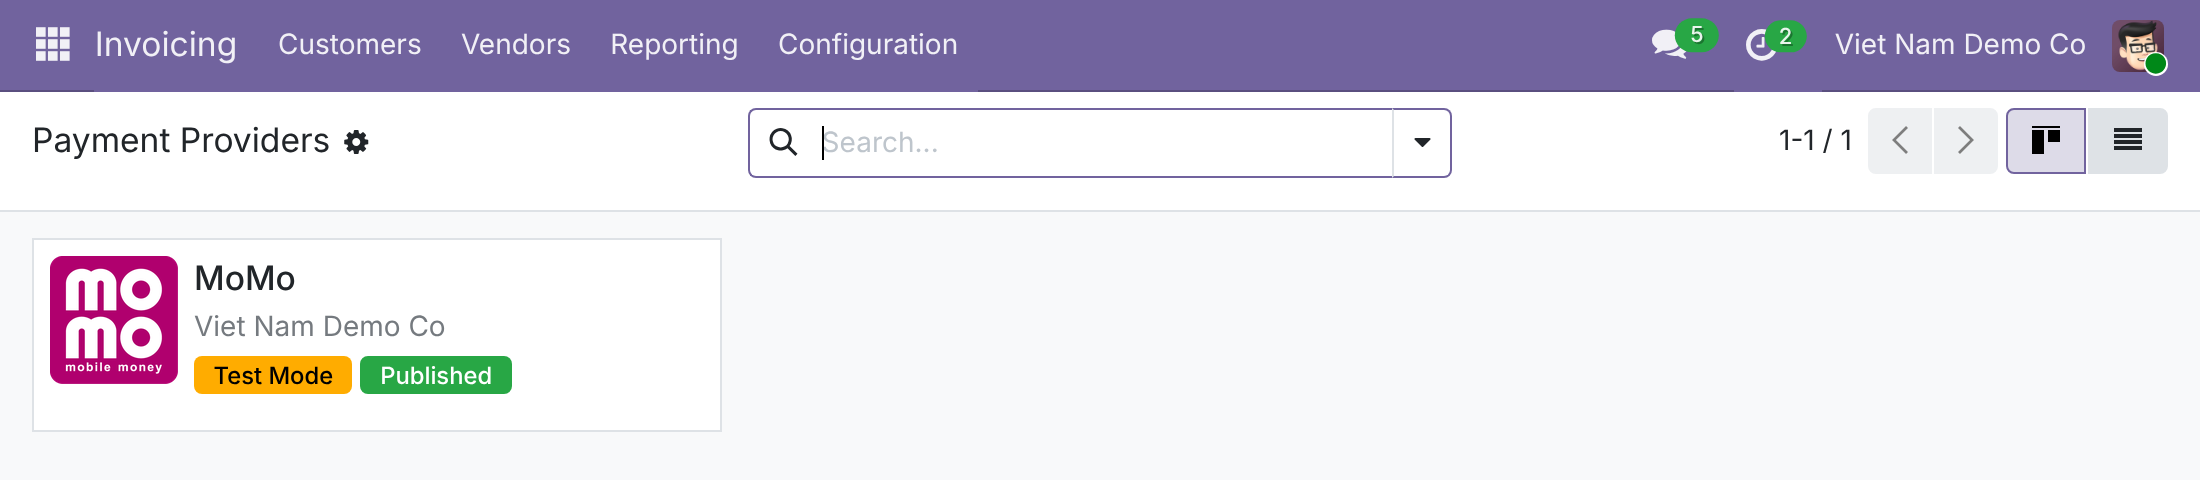
Task: Expand the search options dropdown arrow
Action: (1422, 143)
